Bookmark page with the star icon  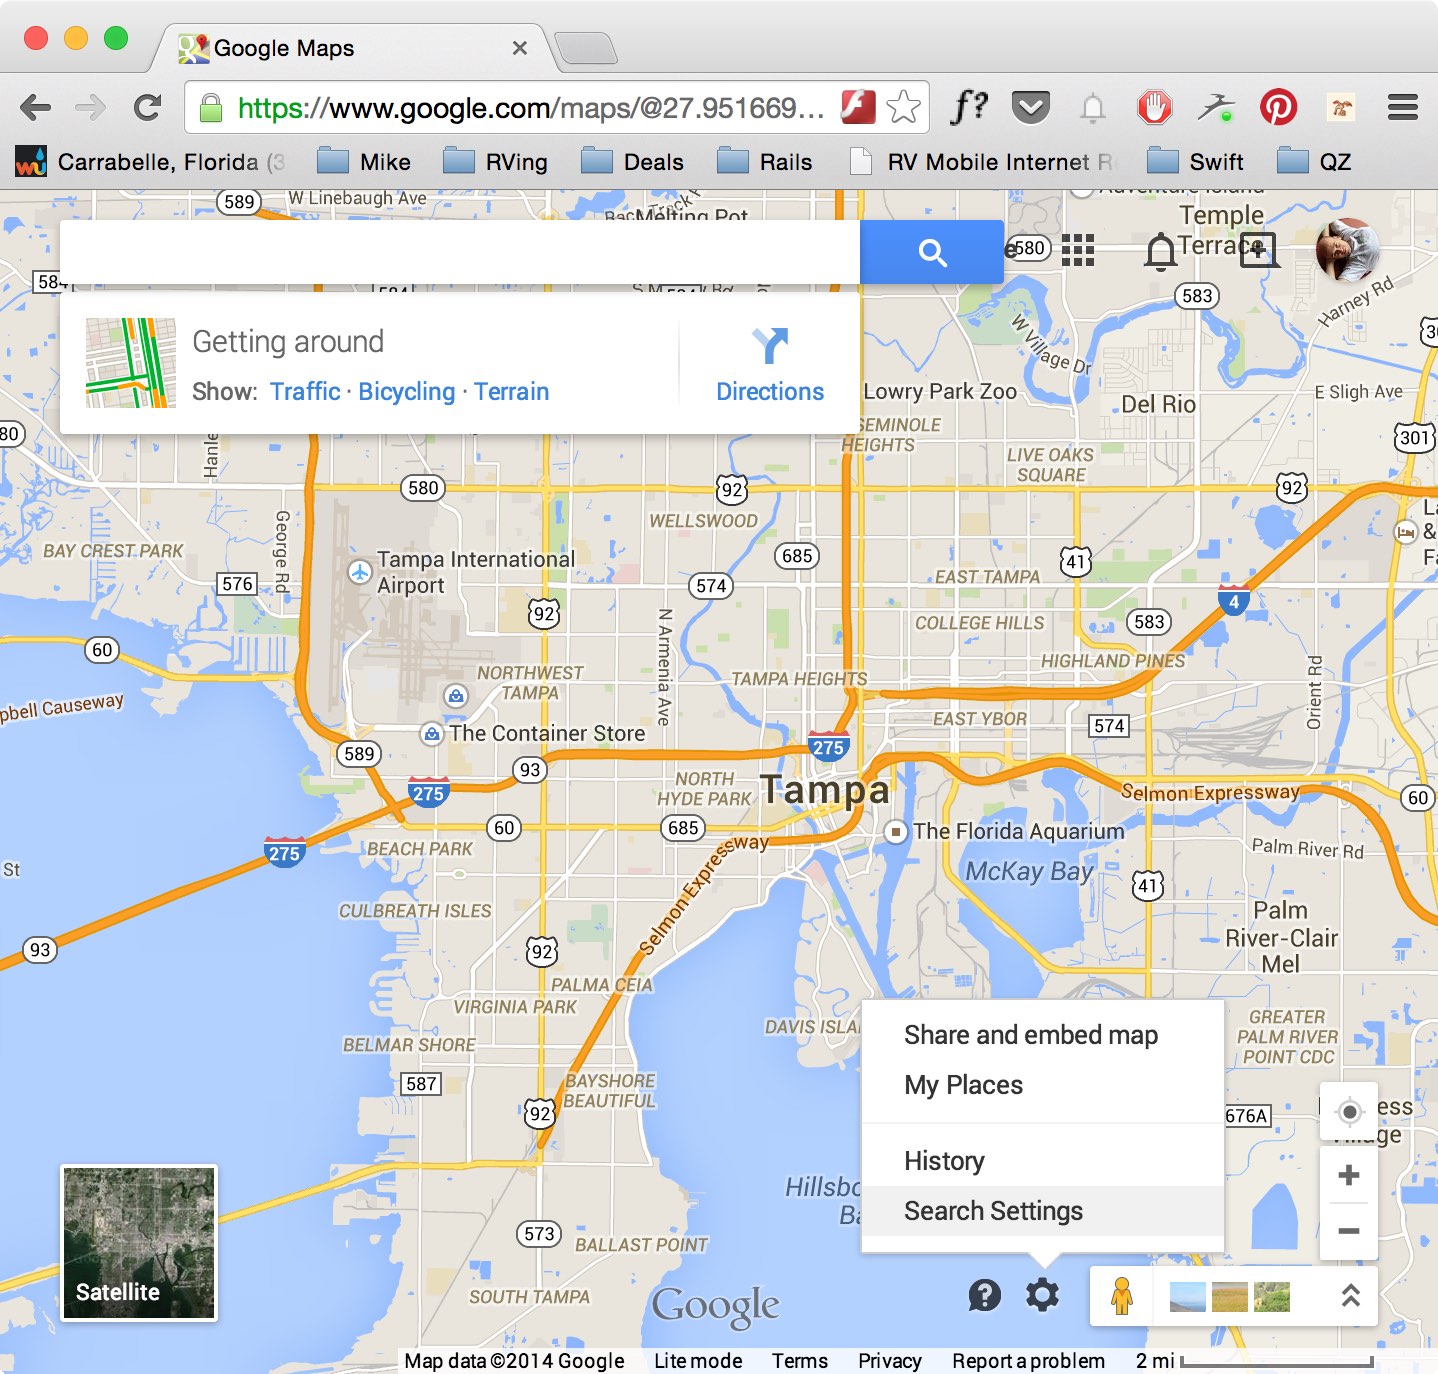click(903, 107)
